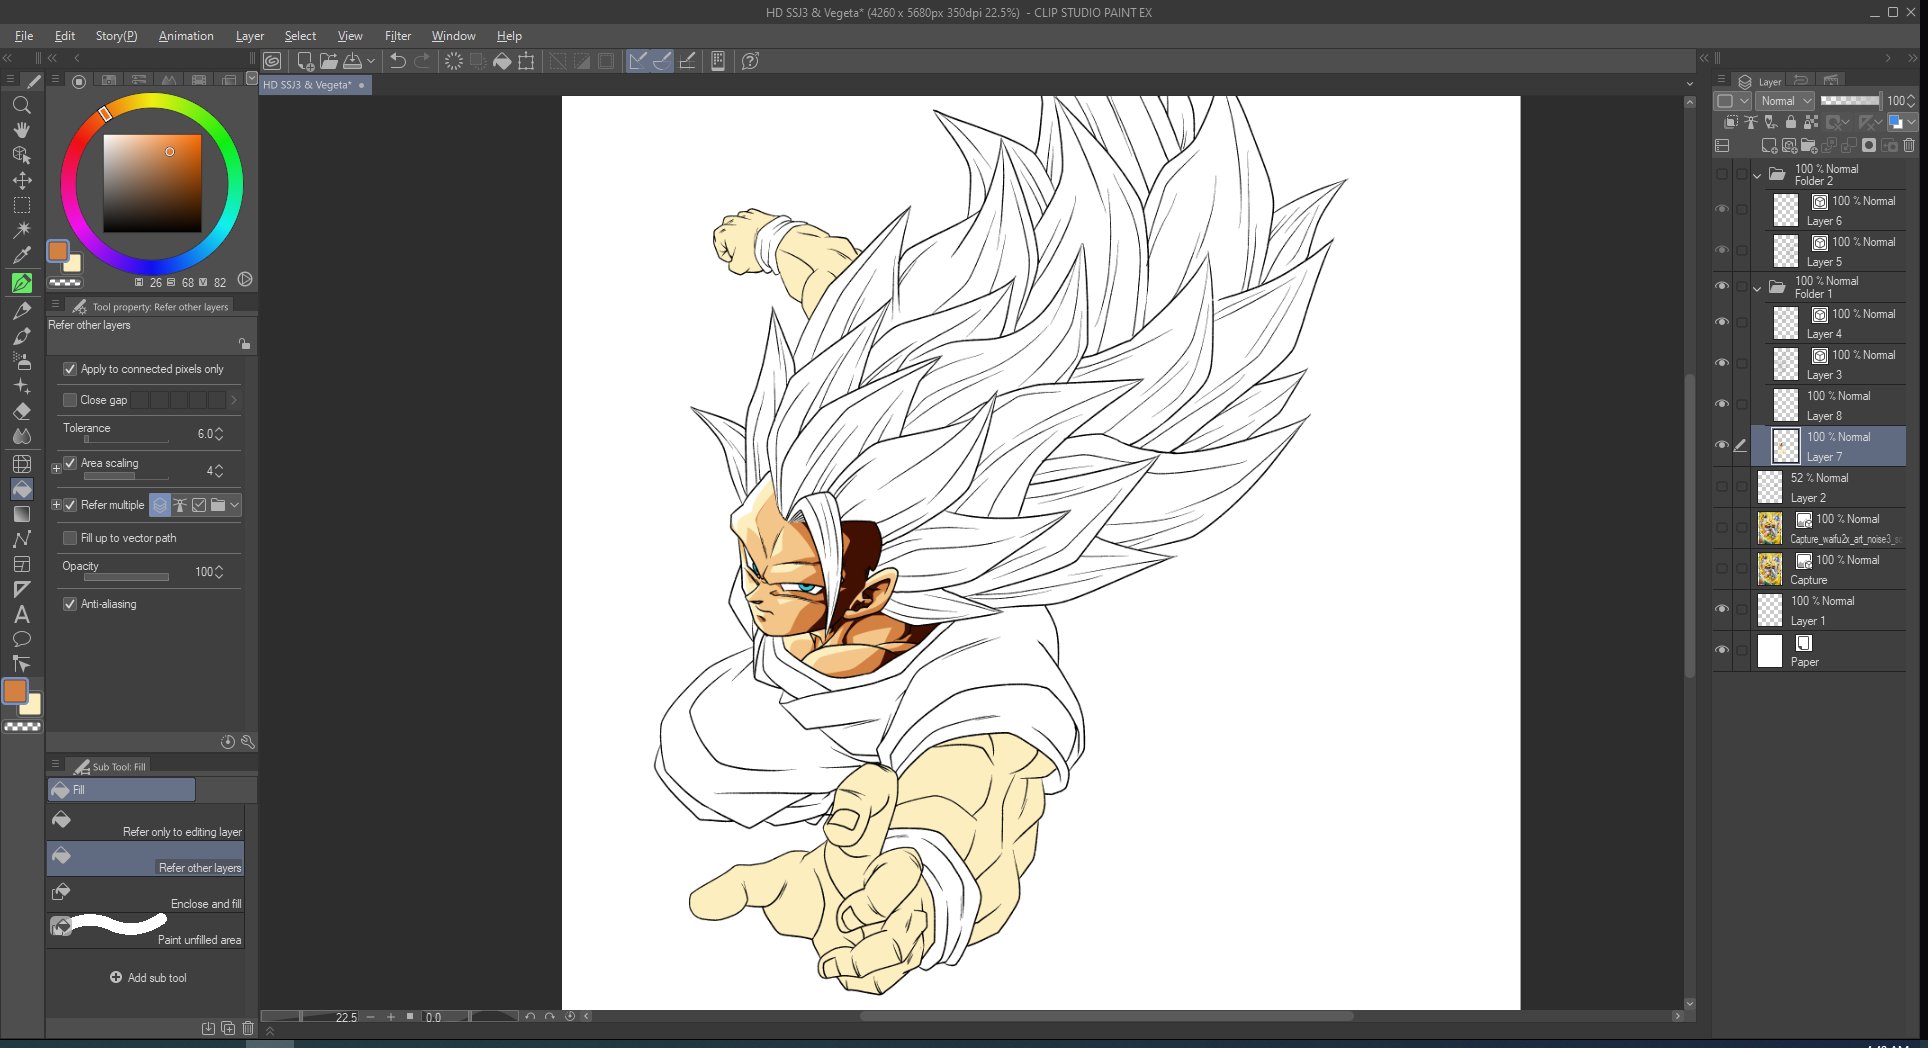Select the Move layer tool

click(21, 180)
